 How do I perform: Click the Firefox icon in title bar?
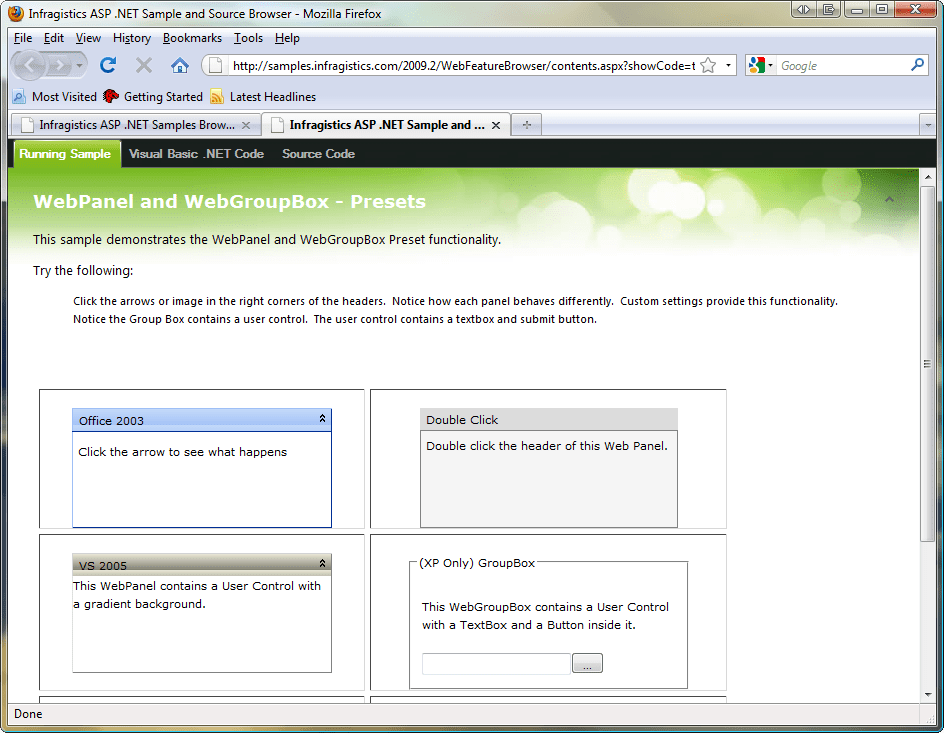pos(16,13)
